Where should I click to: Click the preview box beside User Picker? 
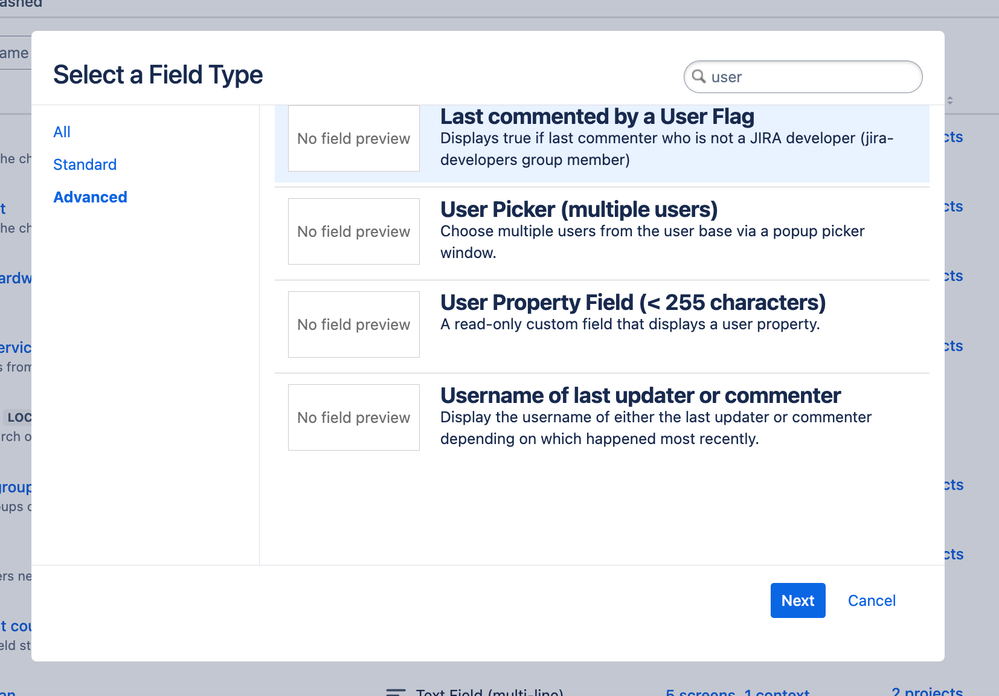[353, 231]
